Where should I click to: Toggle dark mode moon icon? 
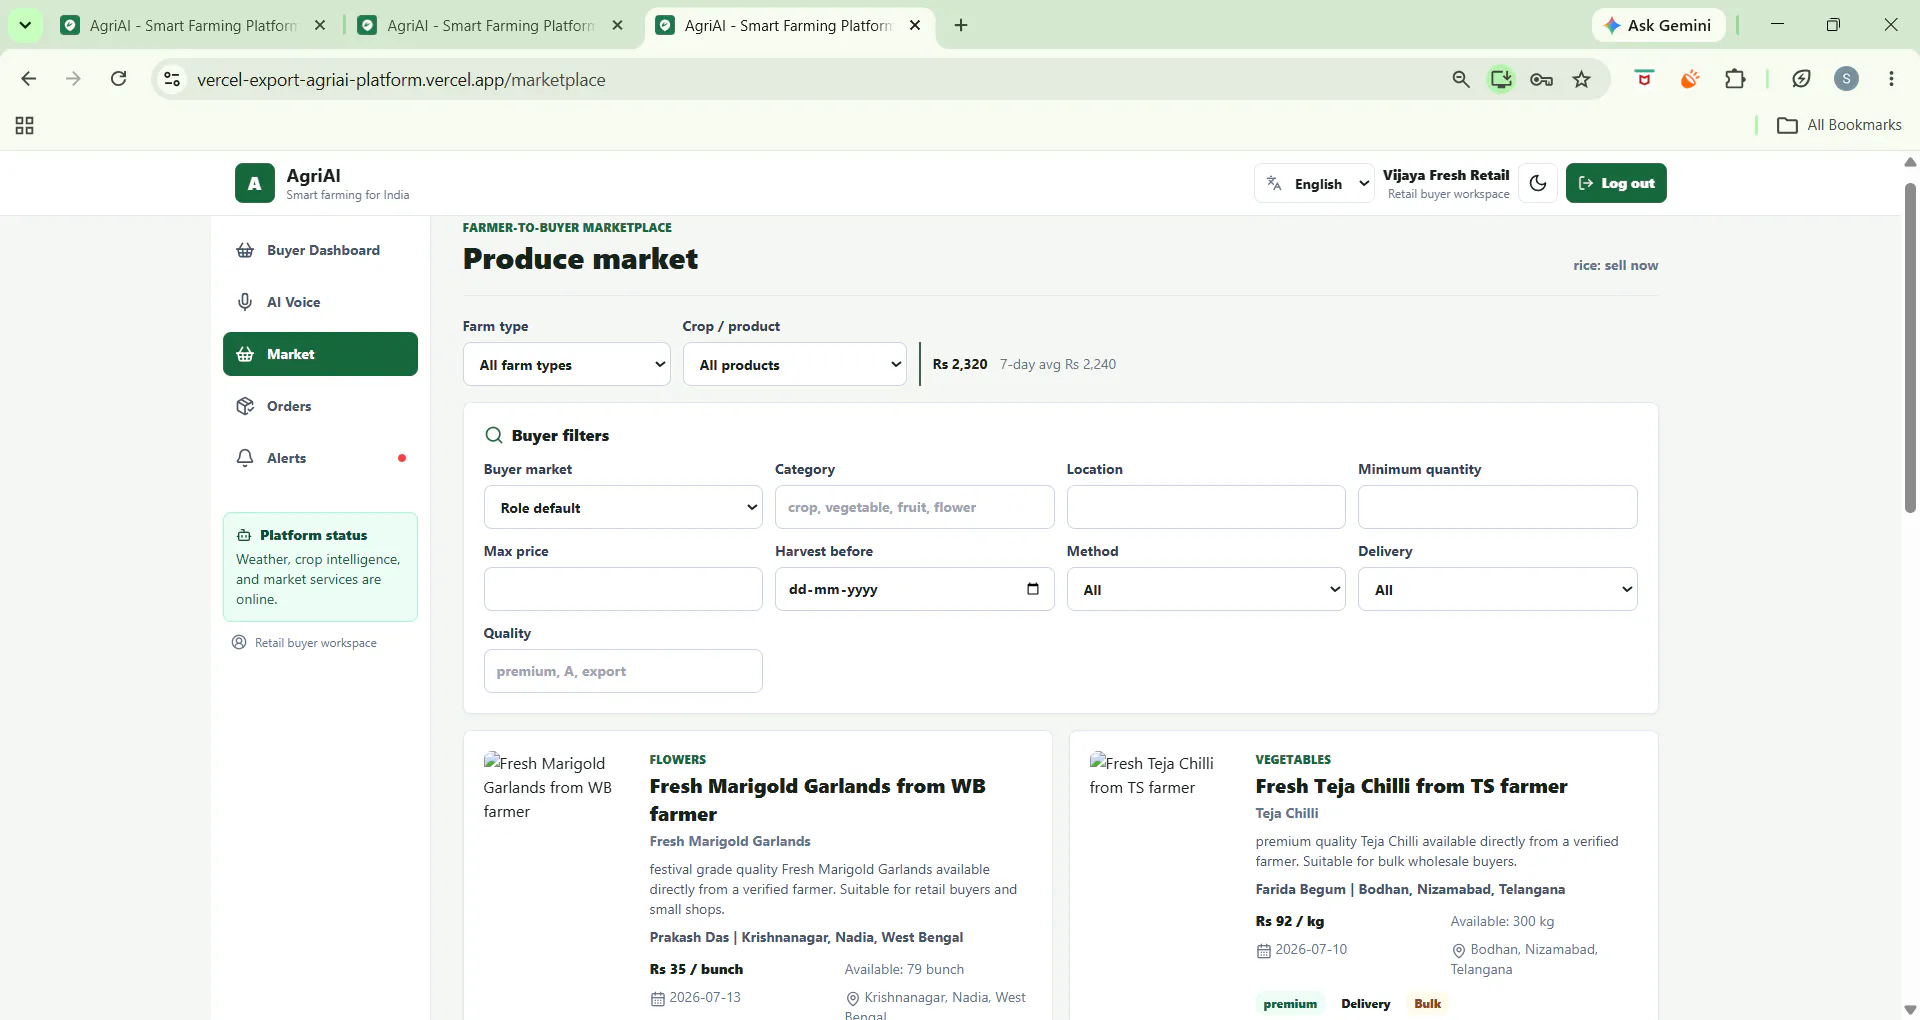(1538, 183)
